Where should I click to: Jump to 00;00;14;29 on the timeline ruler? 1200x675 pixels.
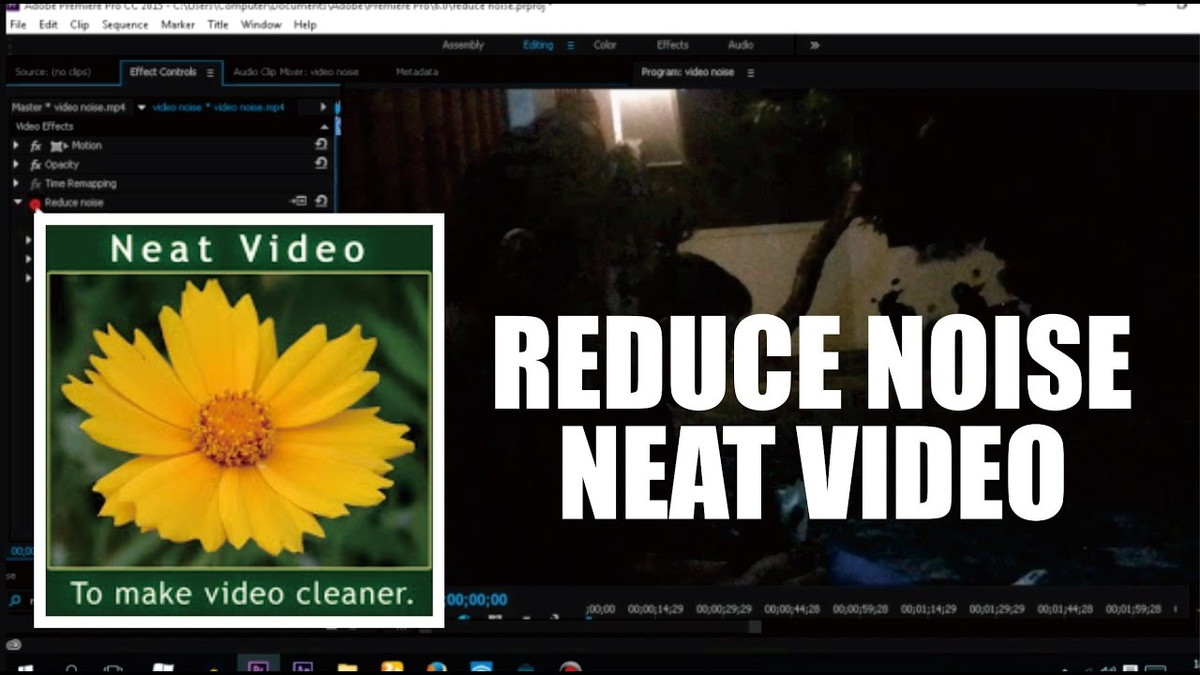point(655,609)
